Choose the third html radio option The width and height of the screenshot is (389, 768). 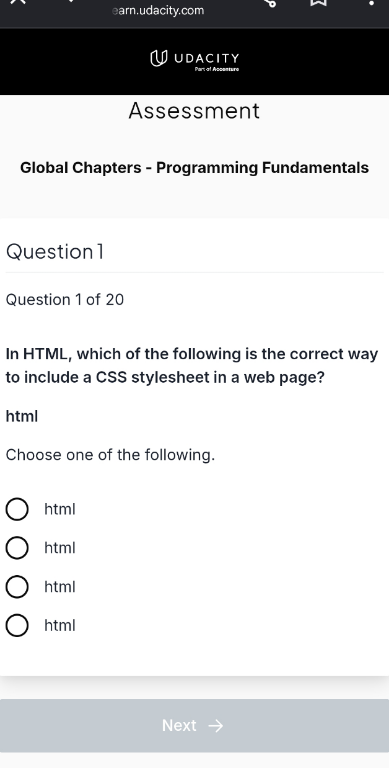click(17, 587)
